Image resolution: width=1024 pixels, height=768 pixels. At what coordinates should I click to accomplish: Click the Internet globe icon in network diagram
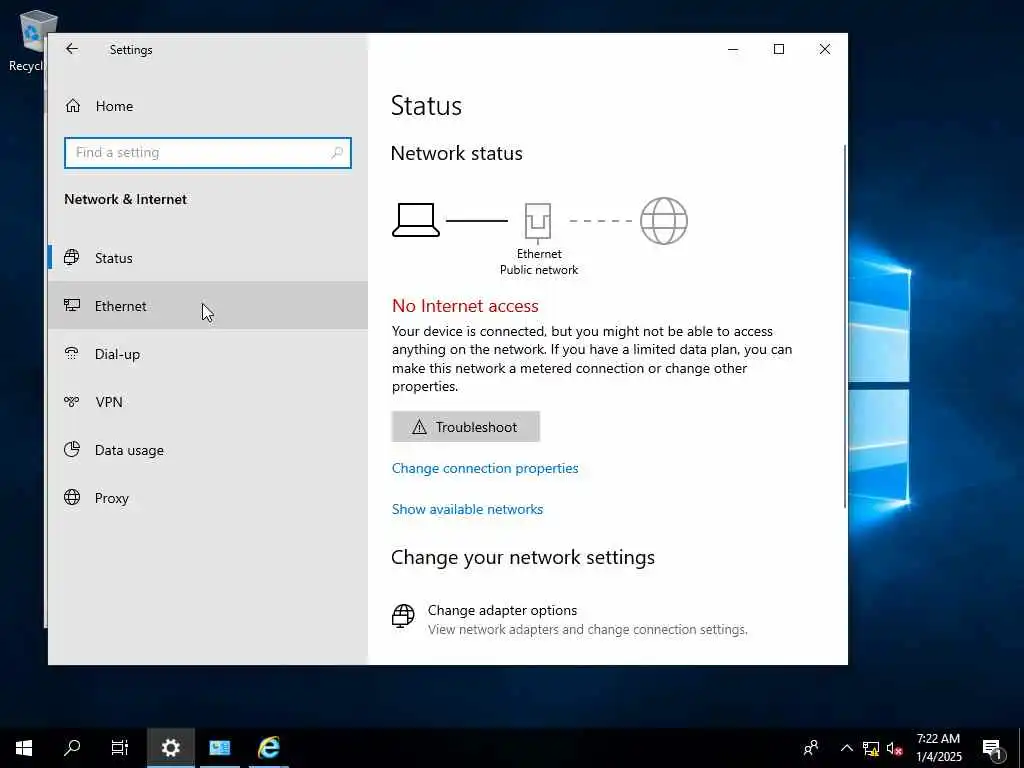tap(664, 221)
